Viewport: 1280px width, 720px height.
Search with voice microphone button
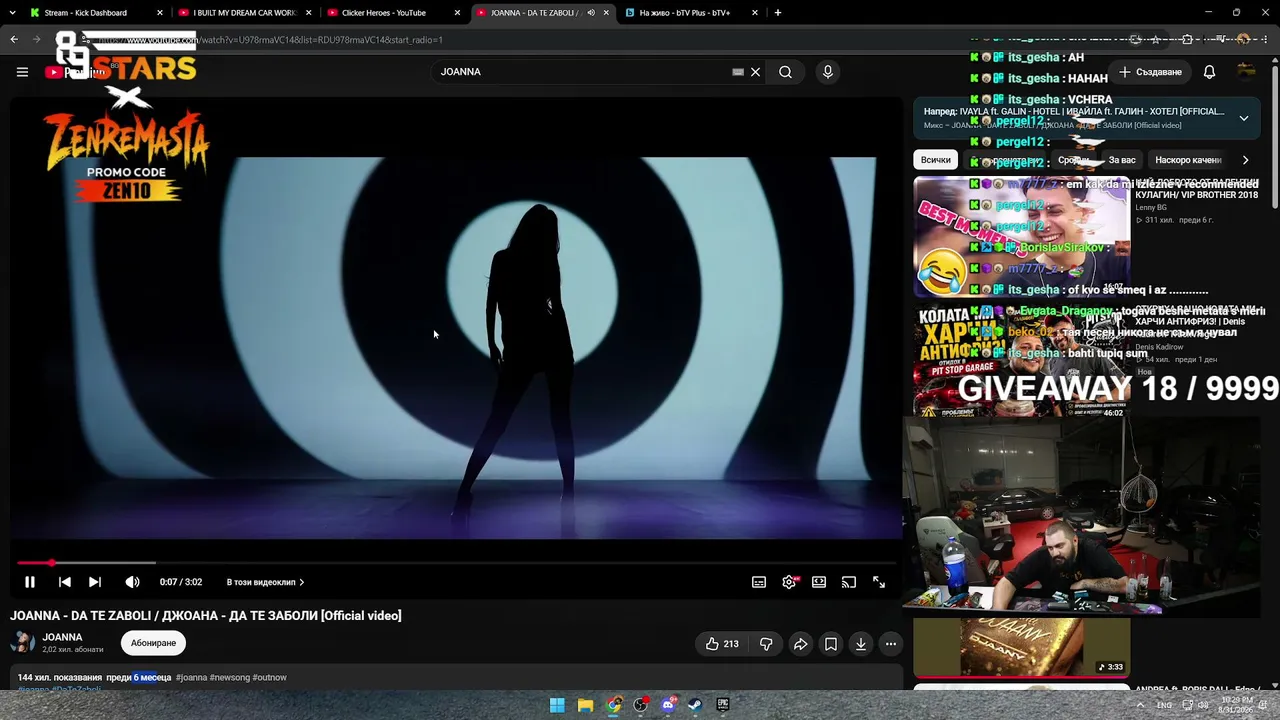pyautogui.click(x=827, y=72)
